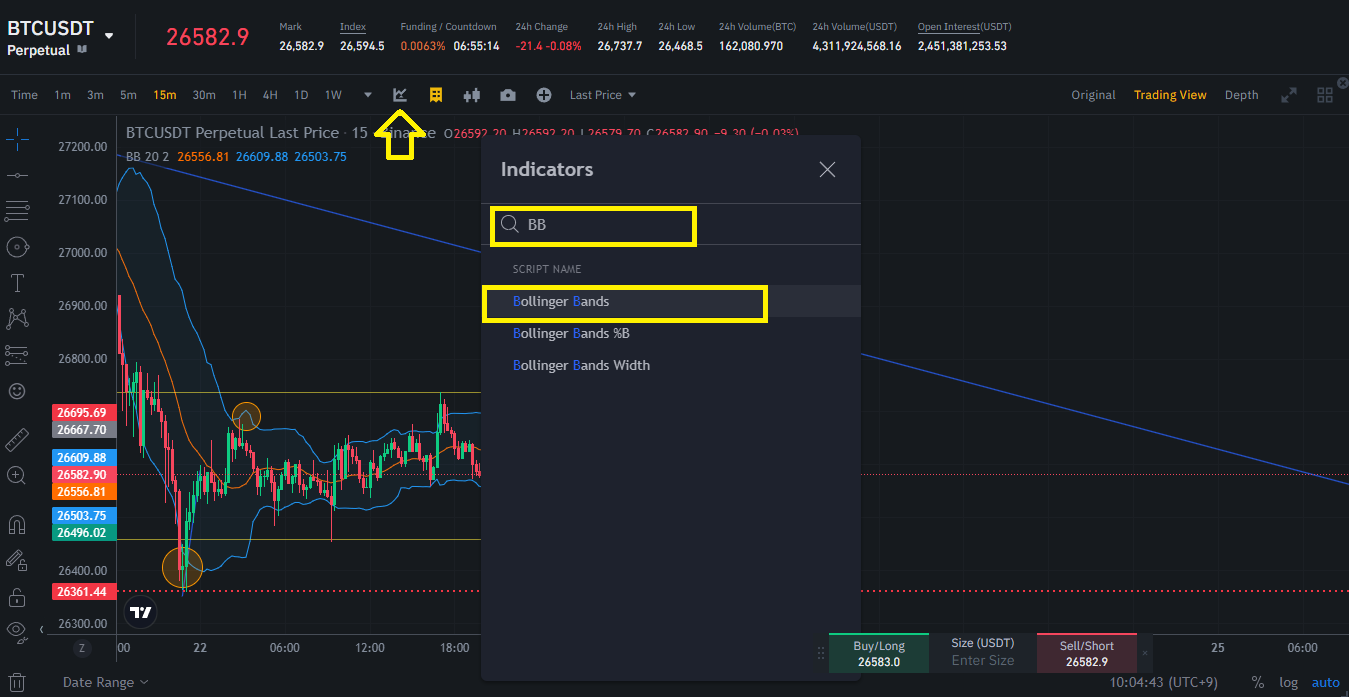
Task: Select the XABCD pattern tool
Action: tap(17, 318)
